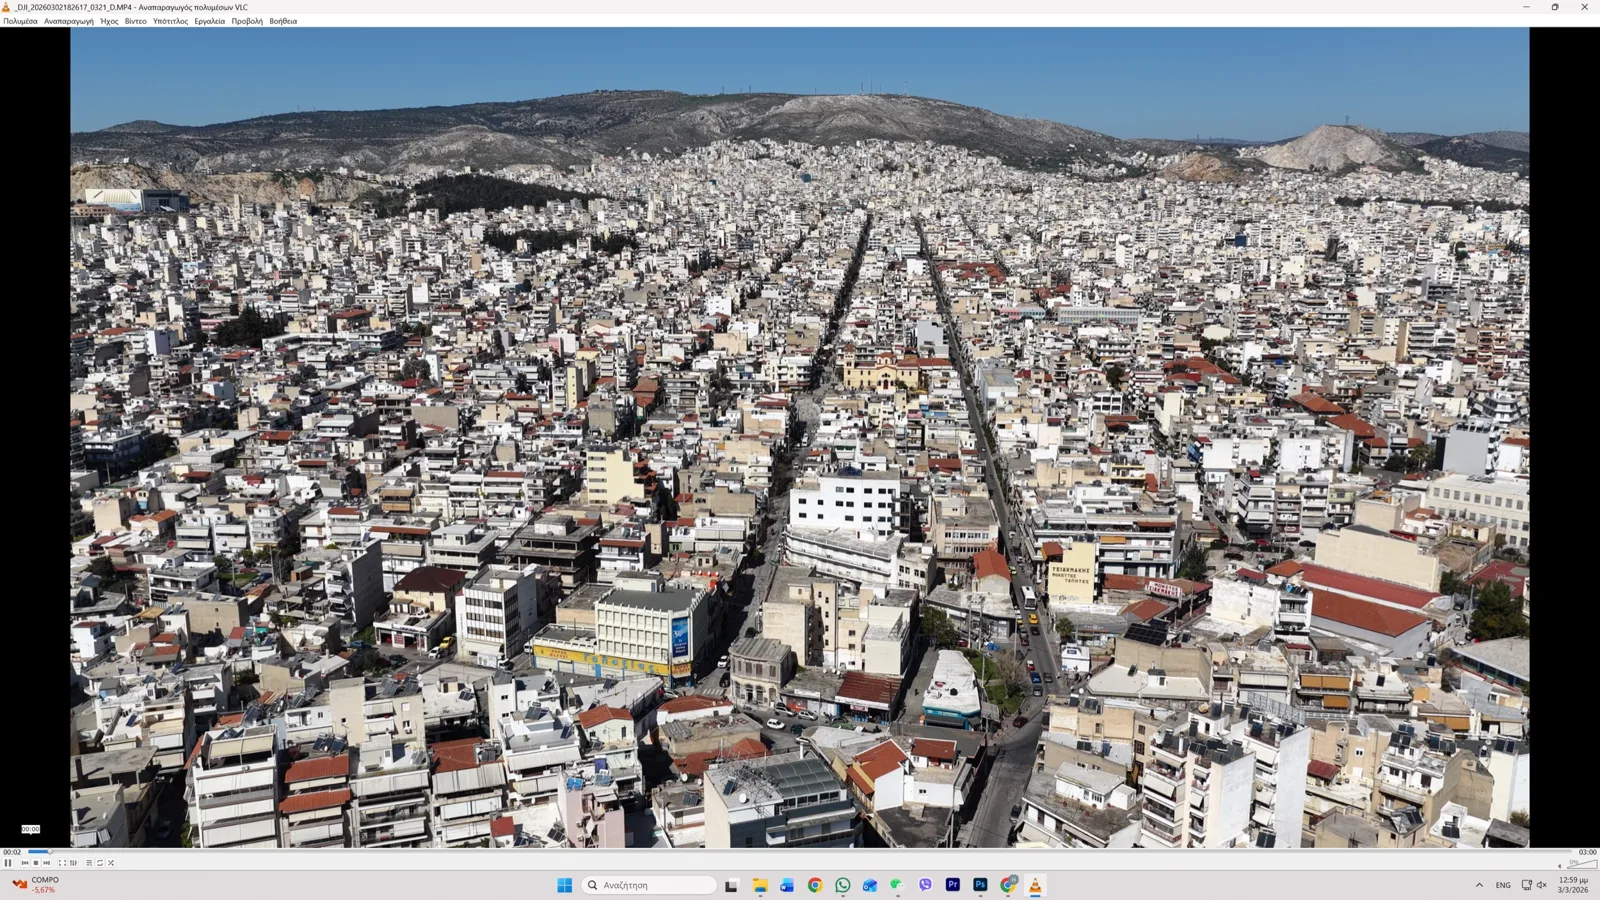Open the Εργαλεία menu
This screenshot has height=900, width=1600.
210,21
